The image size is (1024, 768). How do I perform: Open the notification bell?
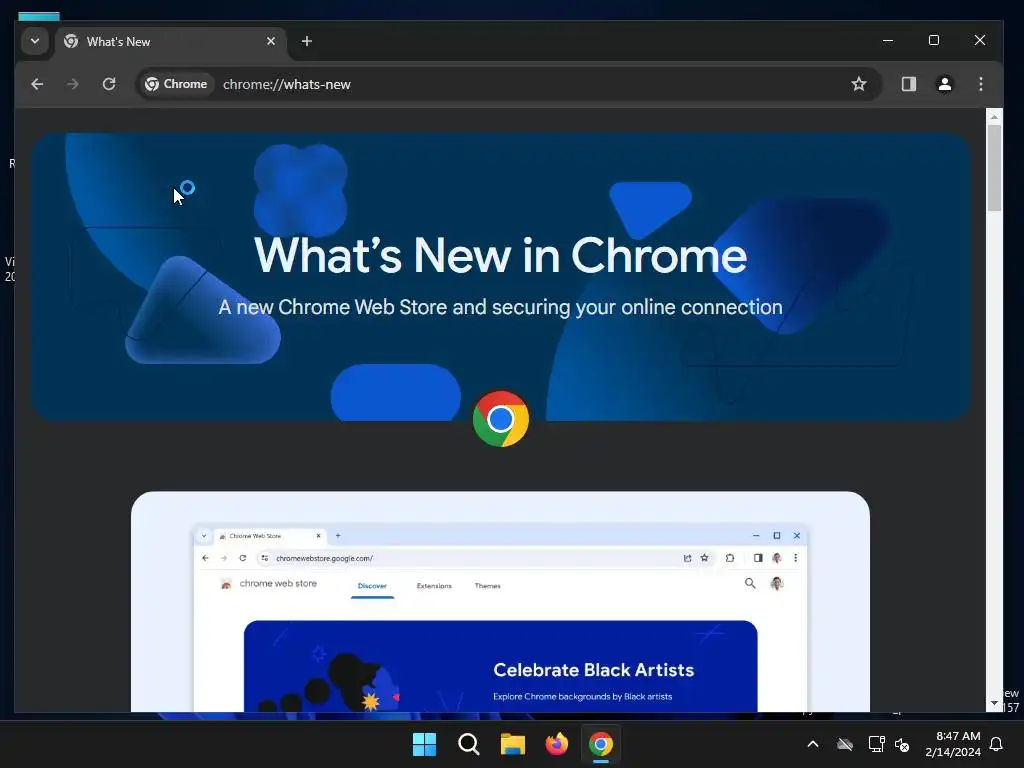pos(997,744)
